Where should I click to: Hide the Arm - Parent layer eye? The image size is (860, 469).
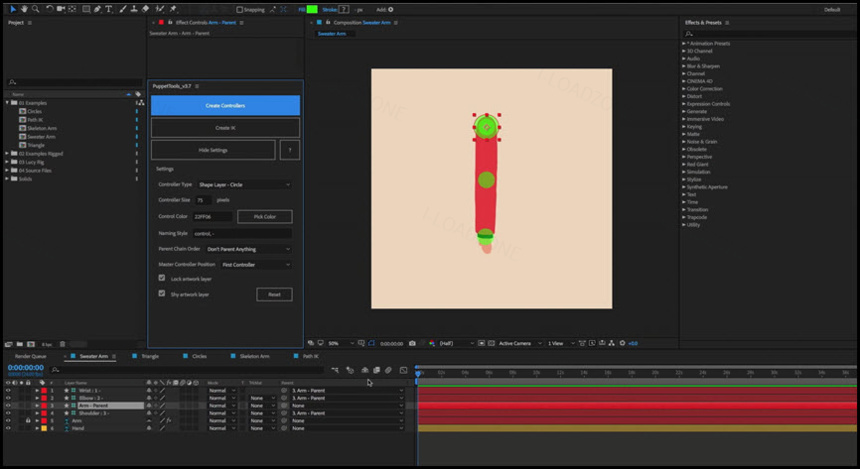point(8,405)
